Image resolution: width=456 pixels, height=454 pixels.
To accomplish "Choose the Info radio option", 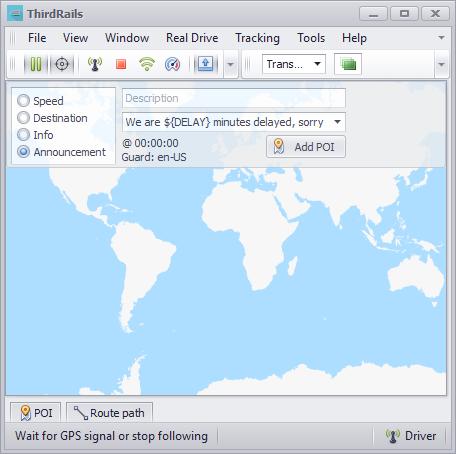I will [x=35, y=135].
